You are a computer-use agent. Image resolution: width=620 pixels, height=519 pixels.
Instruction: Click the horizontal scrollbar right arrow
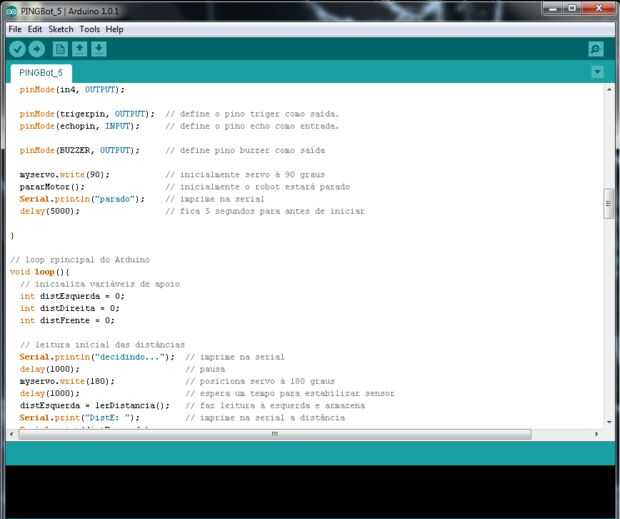coord(596,434)
